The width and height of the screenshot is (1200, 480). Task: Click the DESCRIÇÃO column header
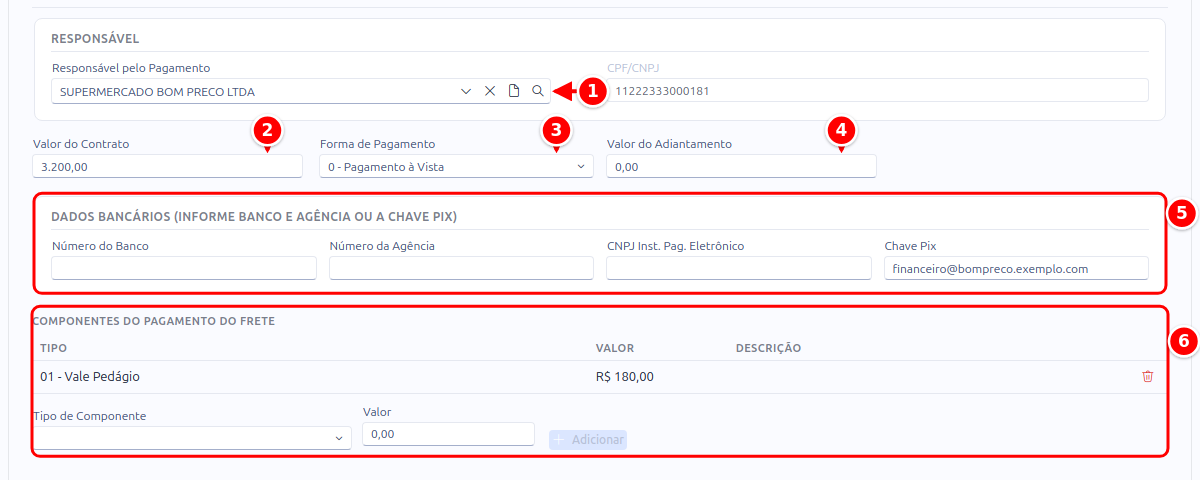(769, 348)
